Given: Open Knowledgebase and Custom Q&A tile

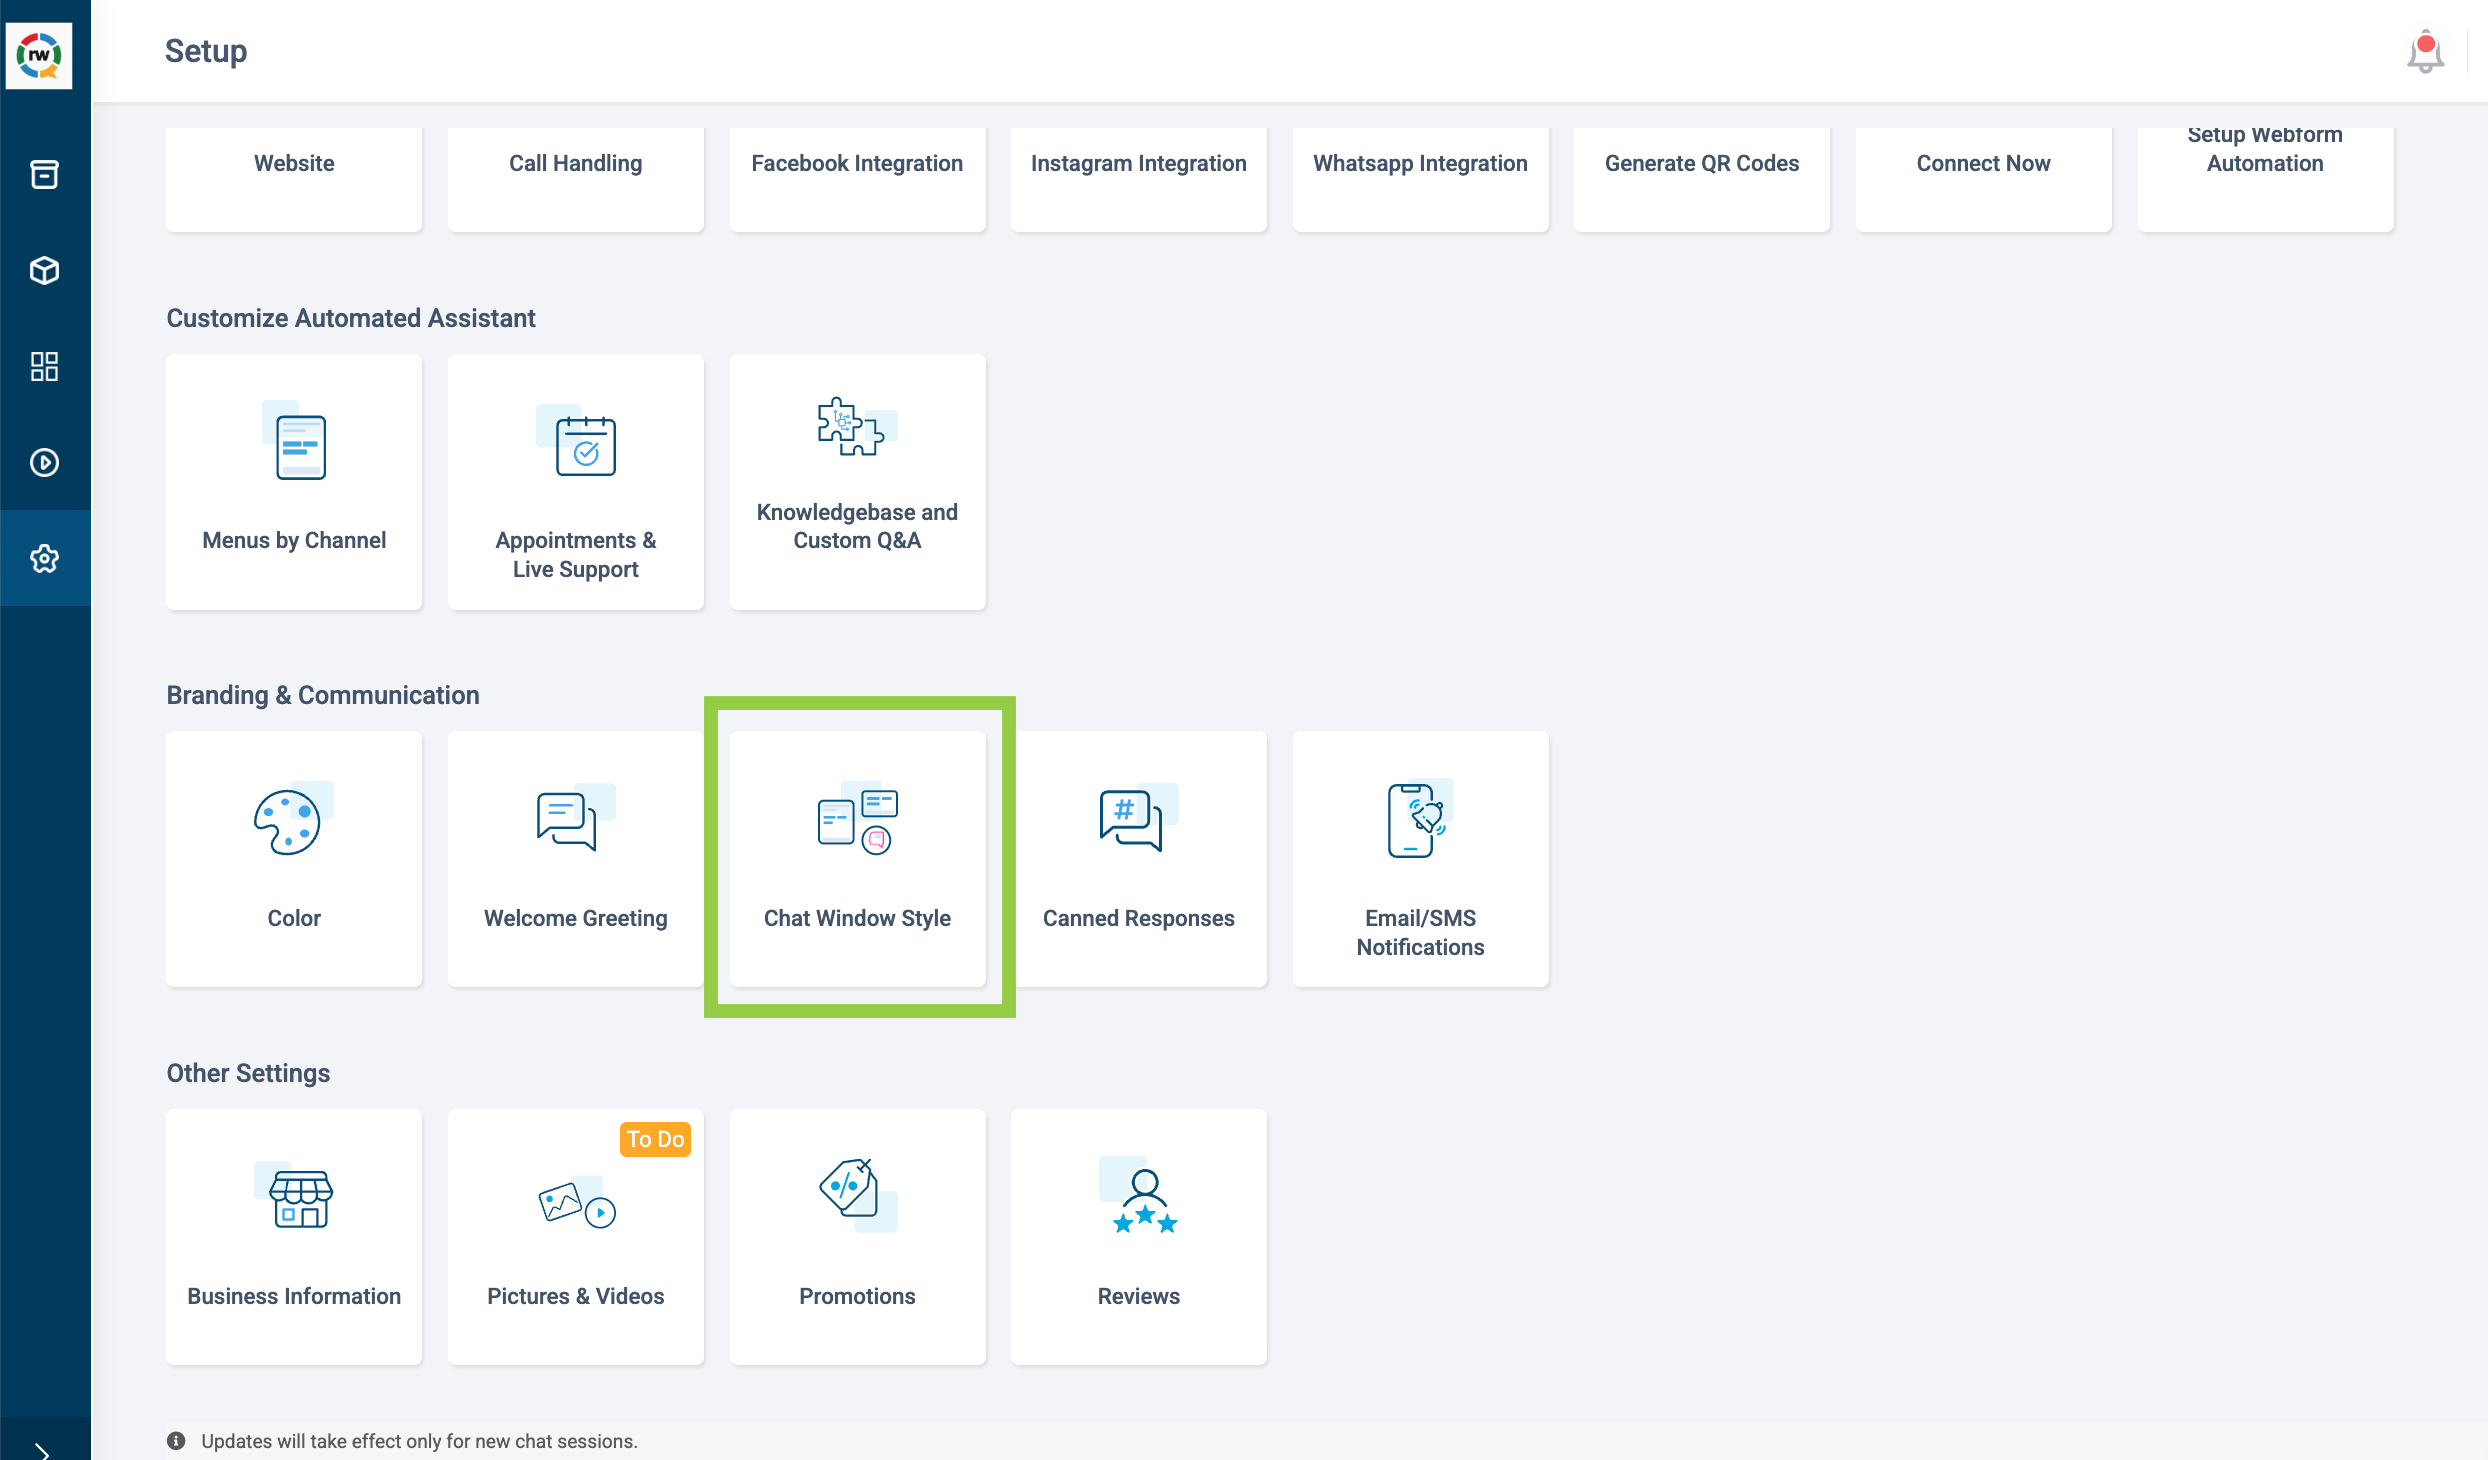Looking at the screenshot, I should [x=857, y=481].
